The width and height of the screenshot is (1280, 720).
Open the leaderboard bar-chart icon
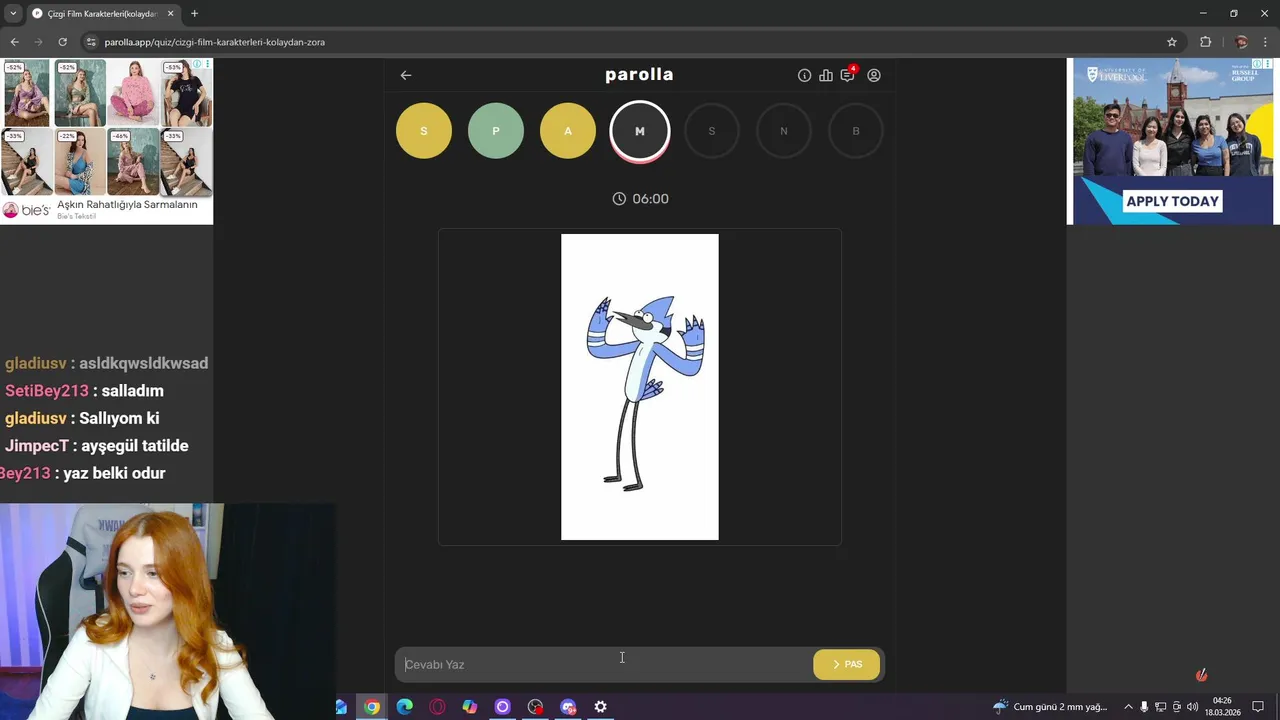click(x=826, y=75)
